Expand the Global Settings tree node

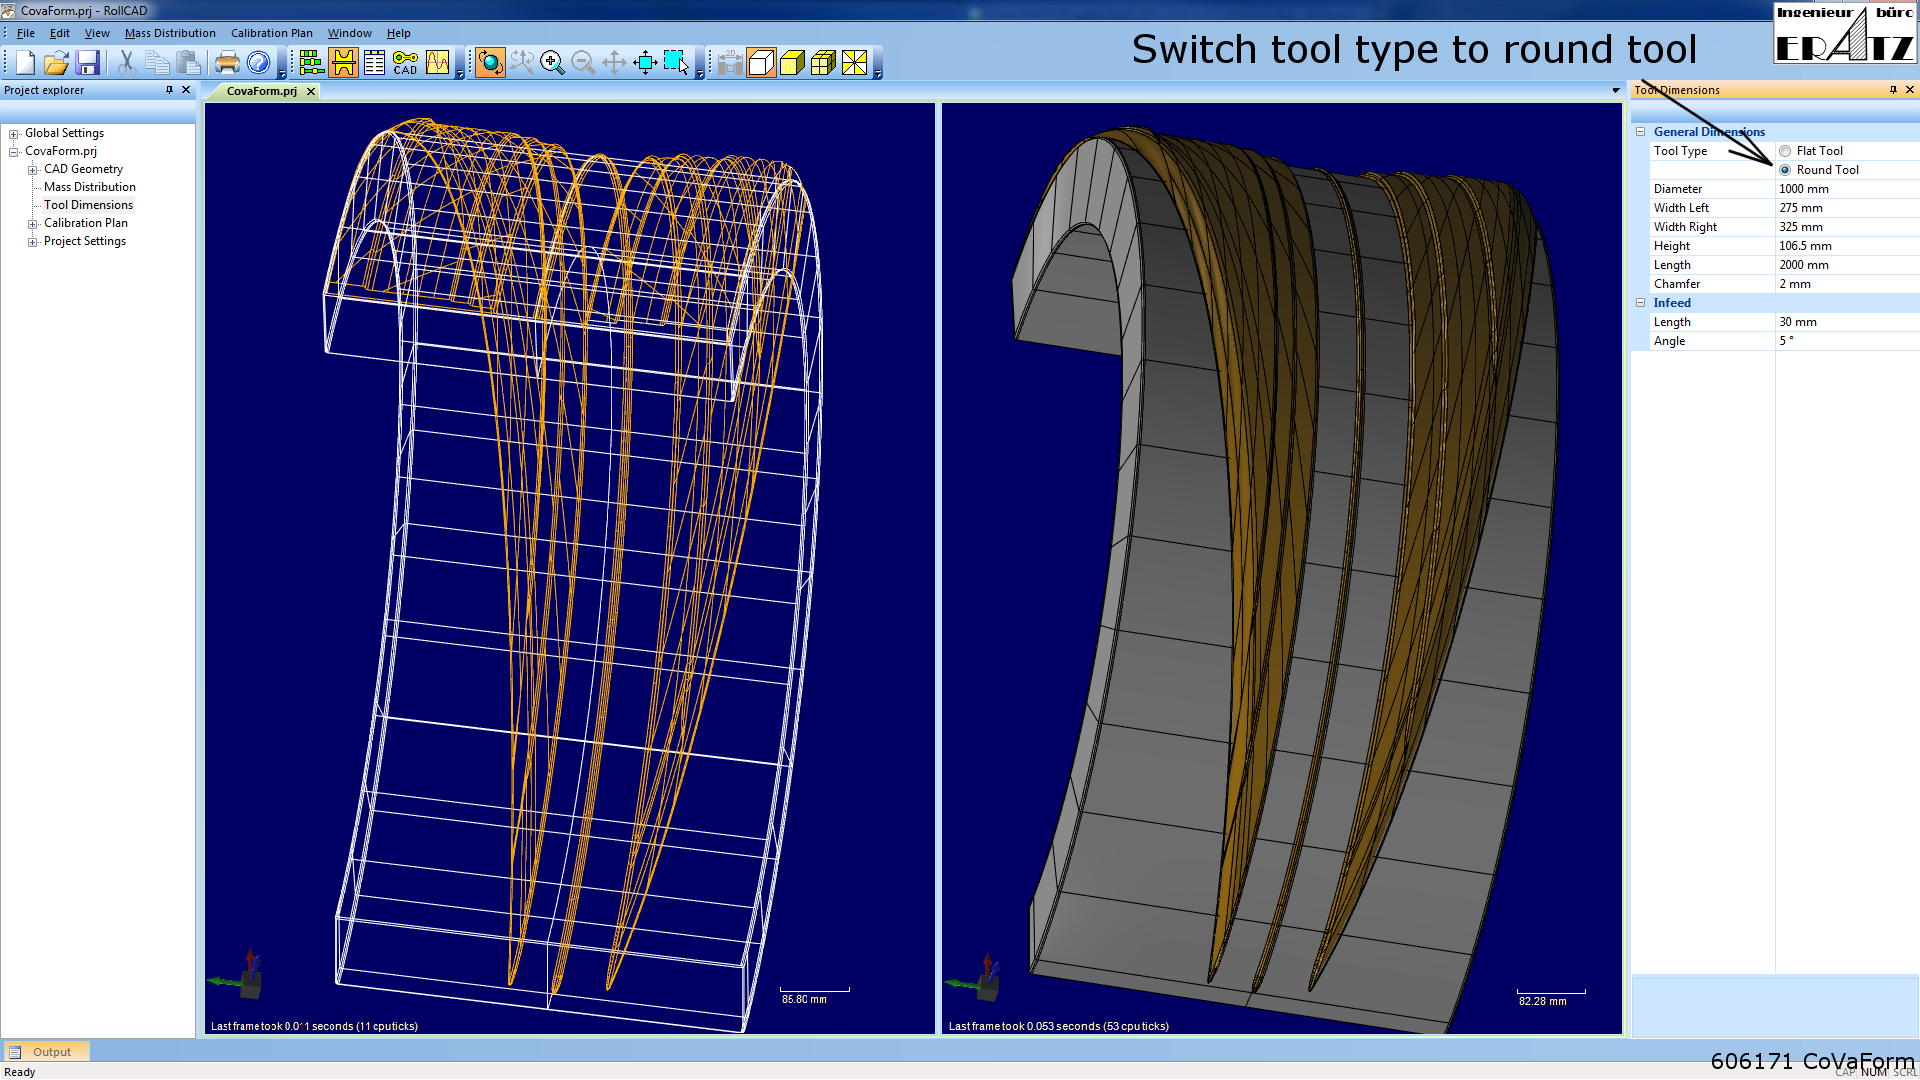tap(14, 134)
